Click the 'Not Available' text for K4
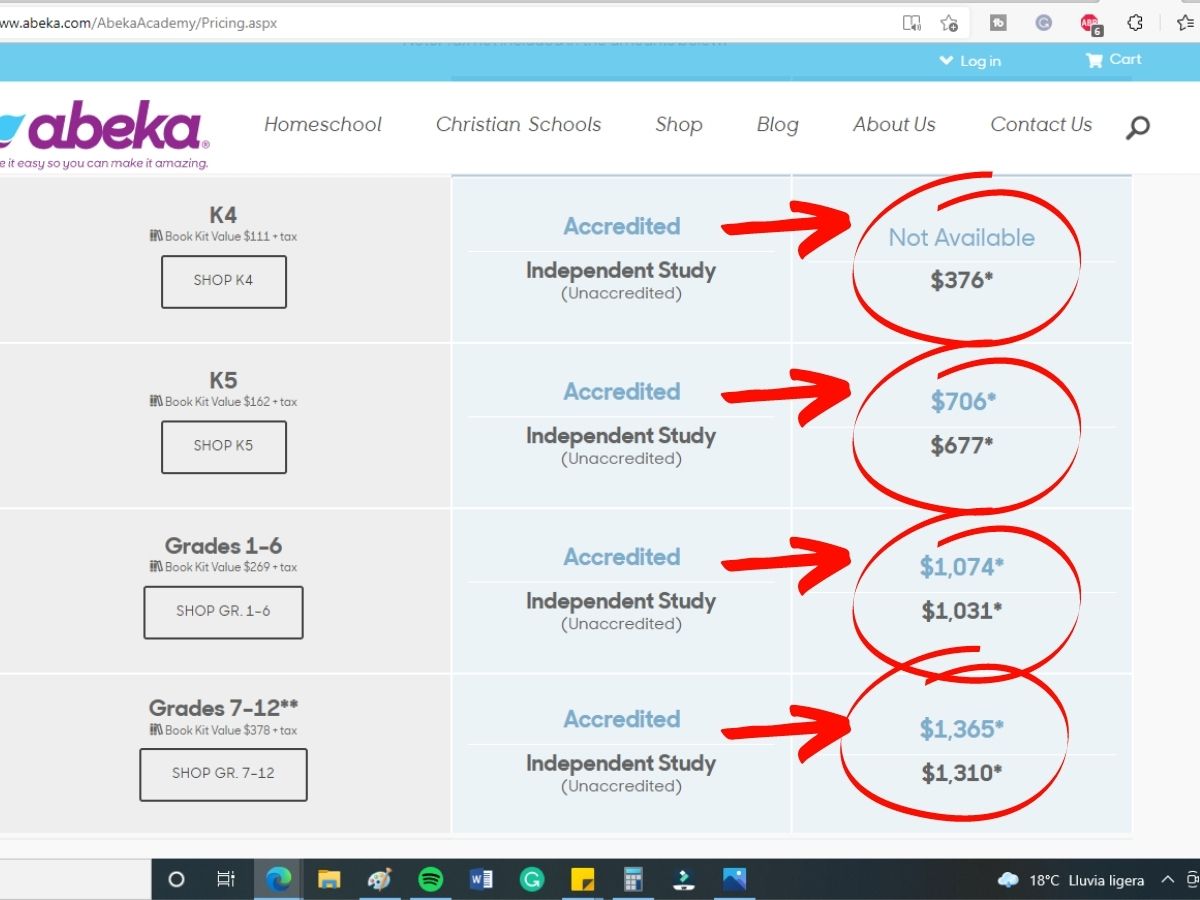This screenshot has width=1200, height=900. tap(962, 238)
